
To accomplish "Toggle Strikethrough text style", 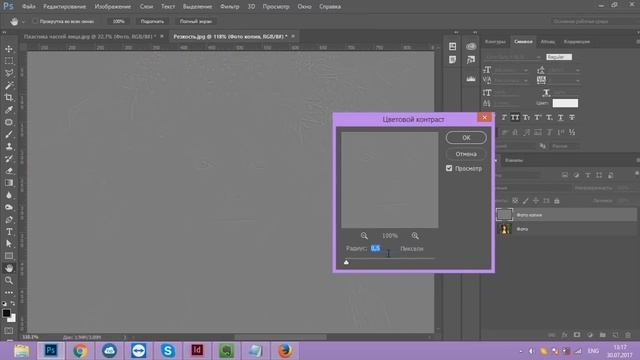I will pyautogui.click(x=572, y=118).
